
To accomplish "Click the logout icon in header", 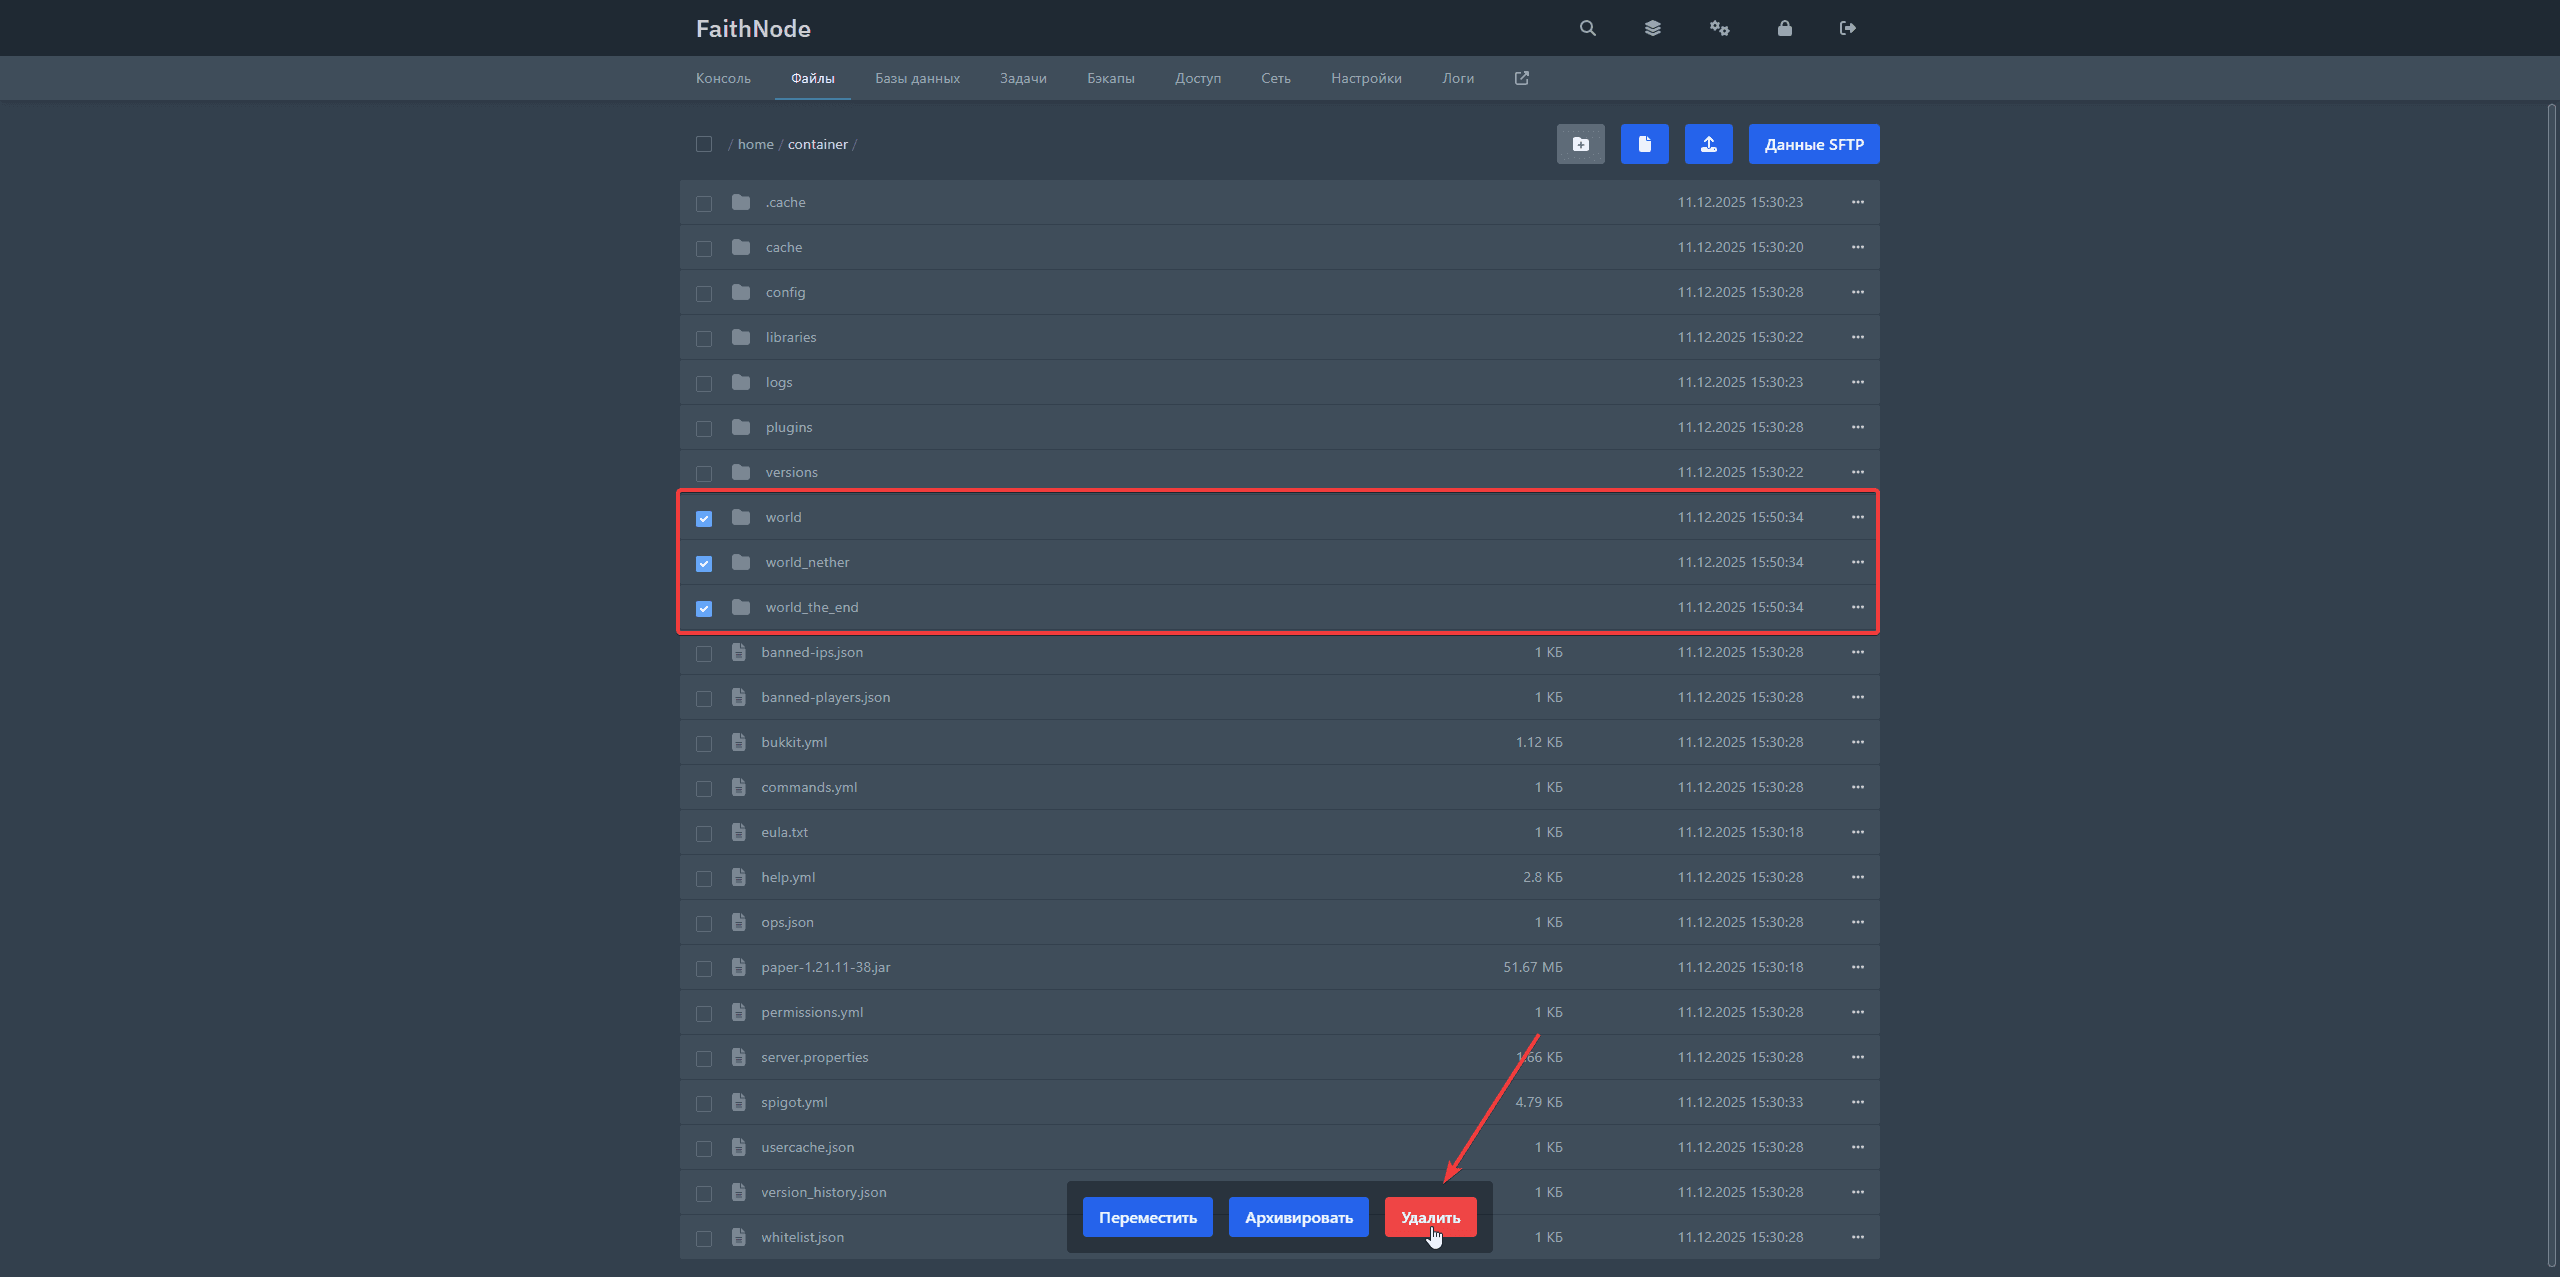I will coord(1848,28).
